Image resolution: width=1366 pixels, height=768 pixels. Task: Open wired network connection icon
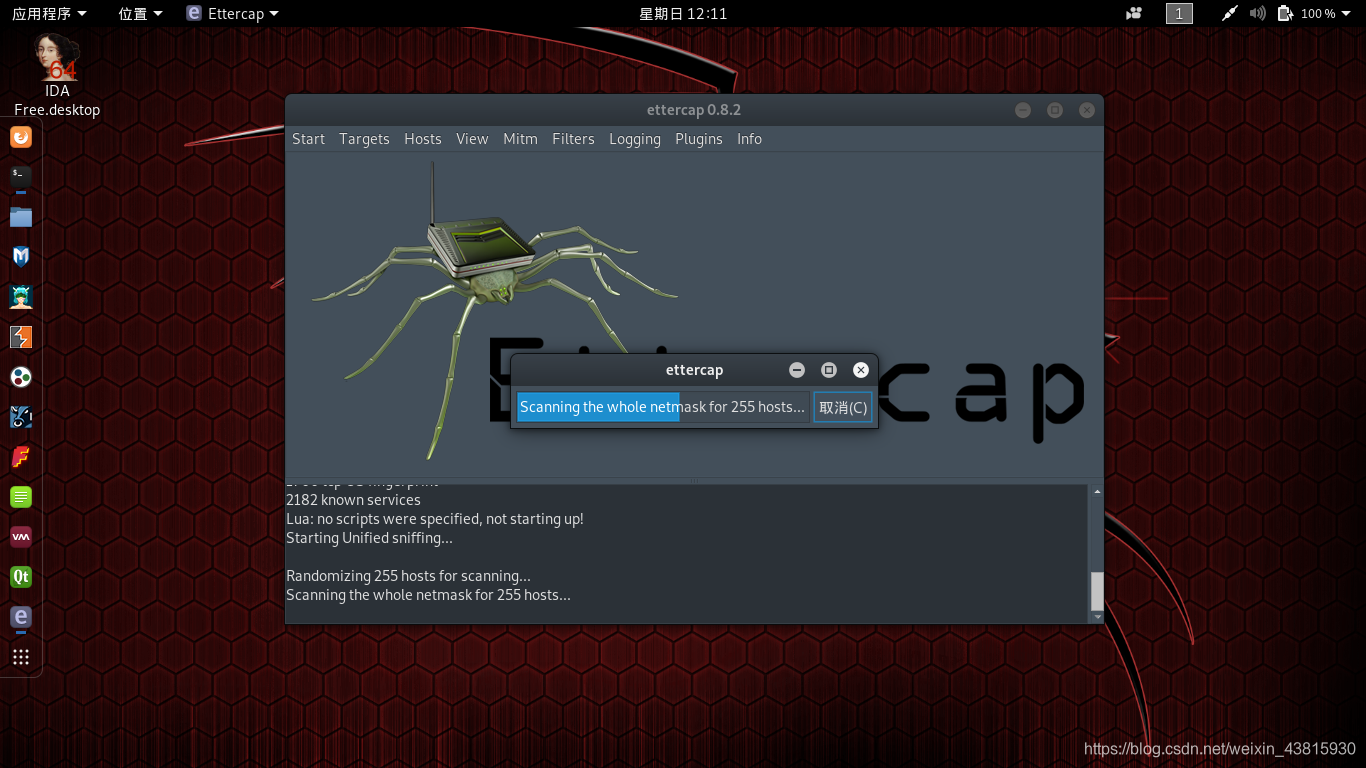[x=1230, y=13]
